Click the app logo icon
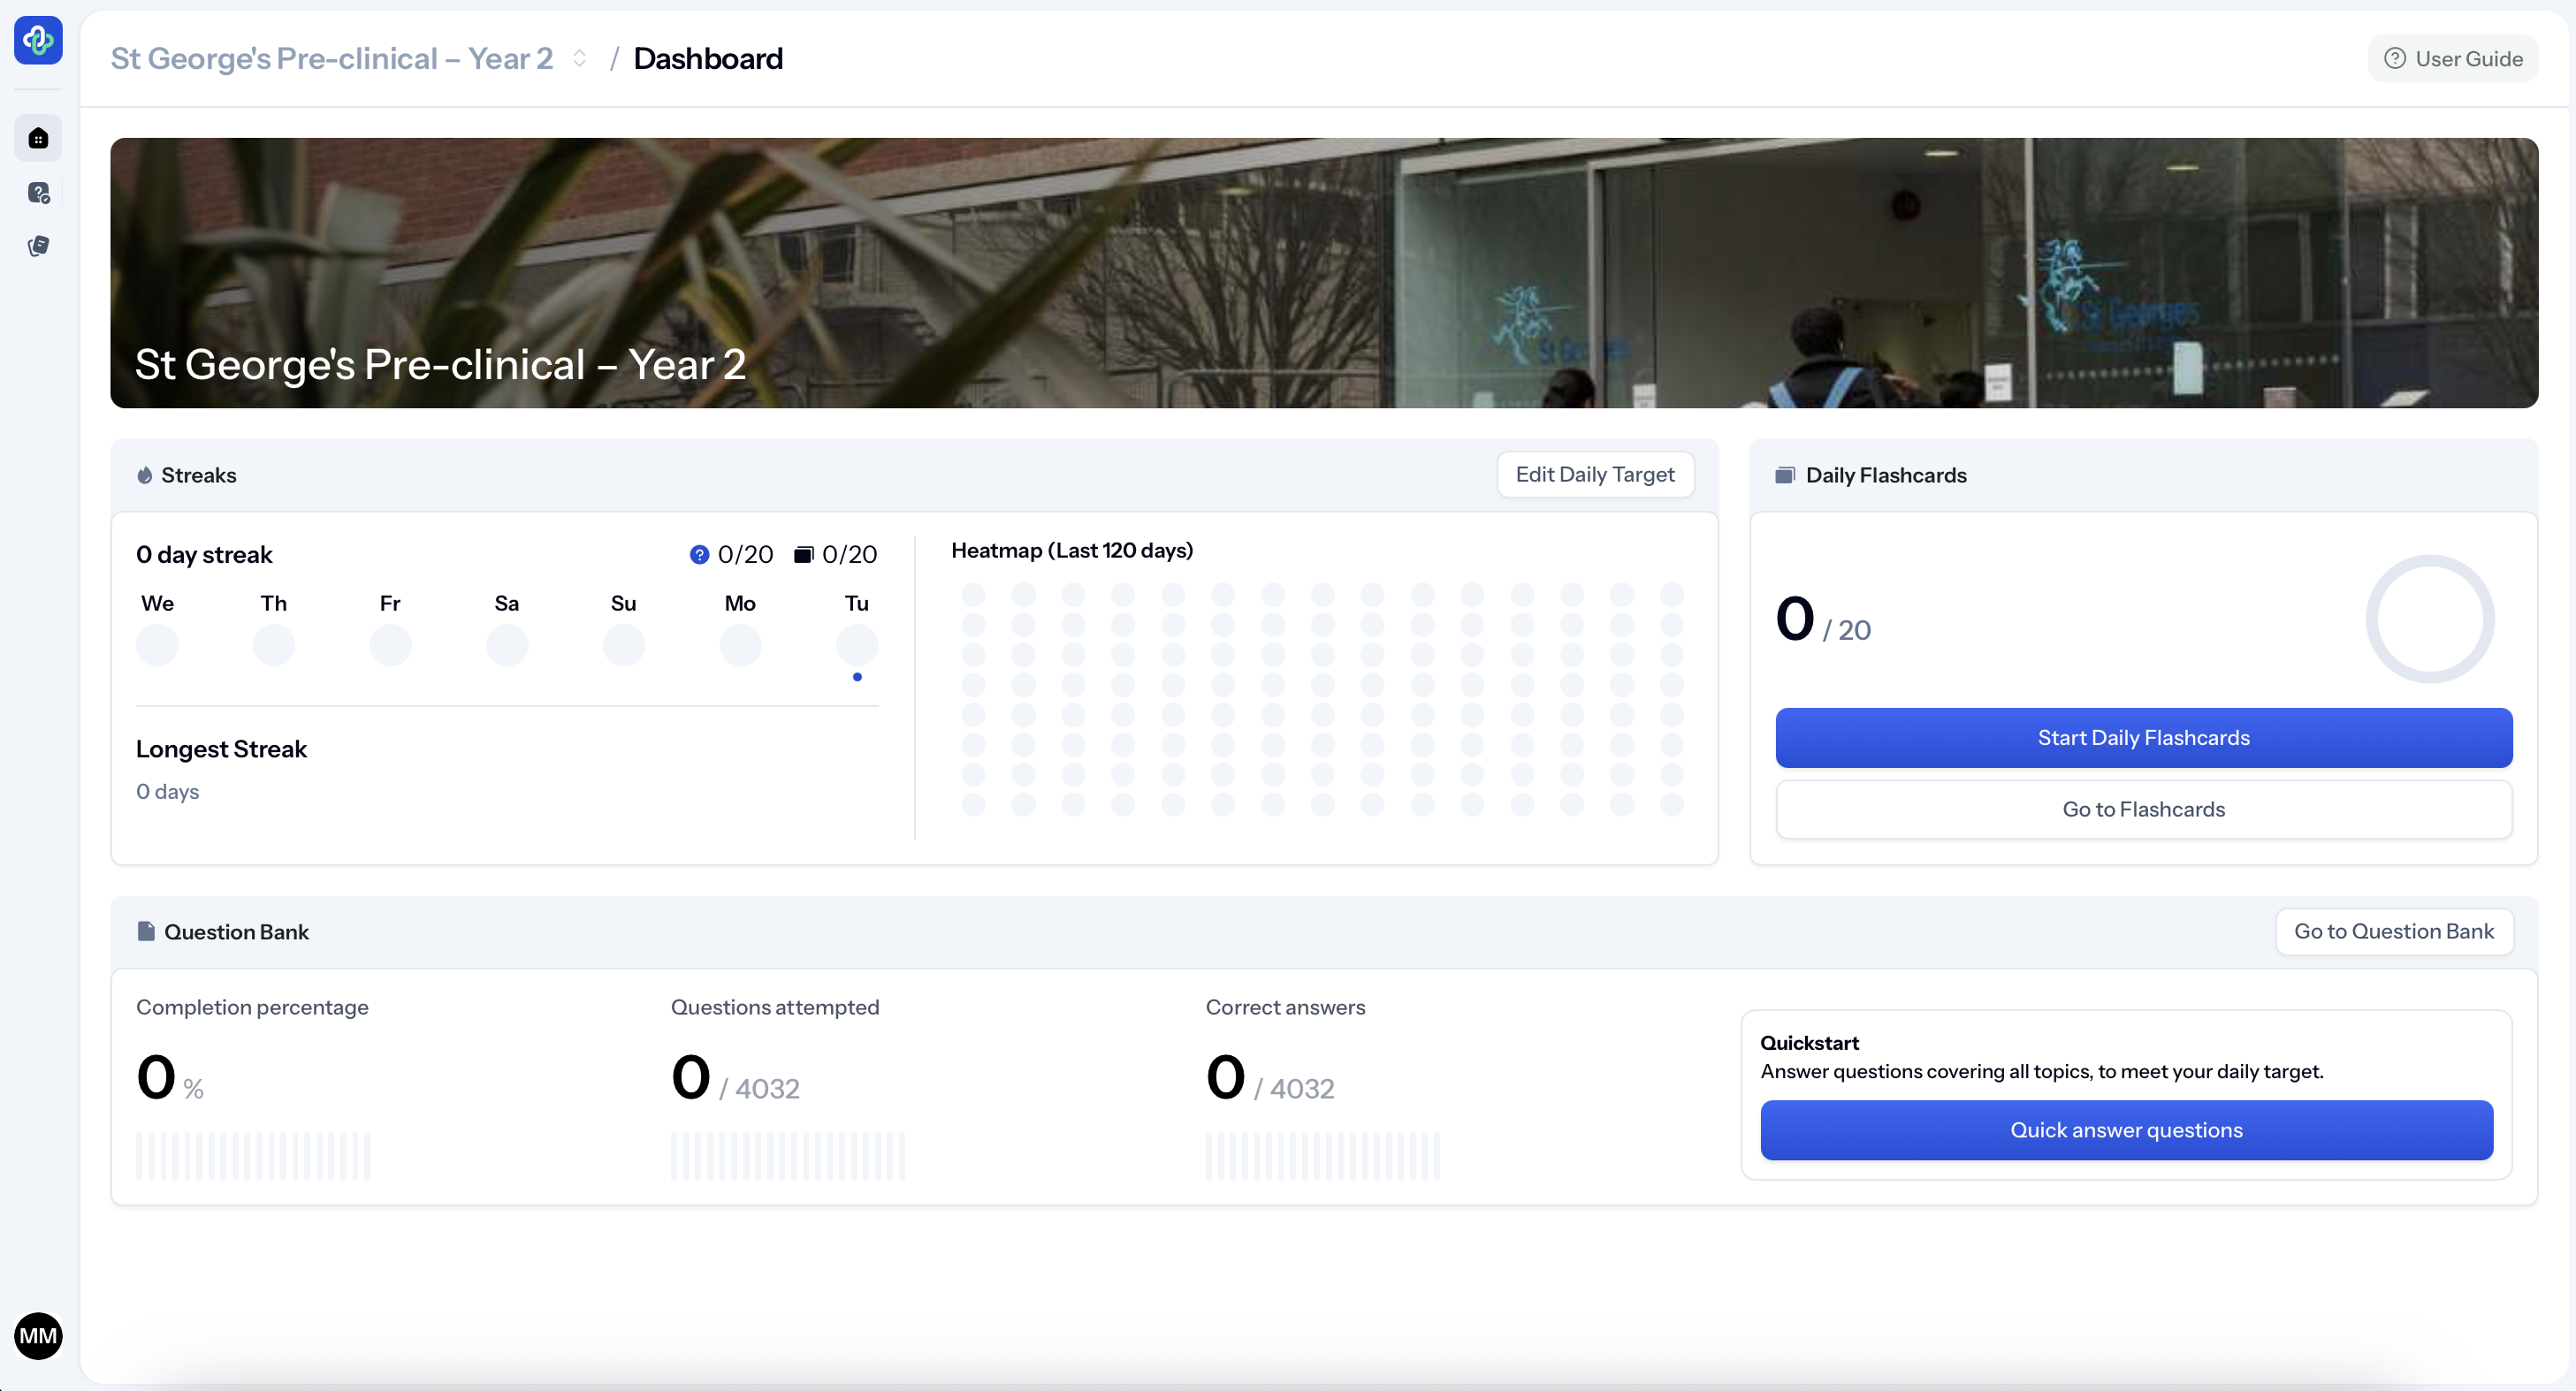Image resolution: width=2576 pixels, height=1391 pixels. [38, 40]
